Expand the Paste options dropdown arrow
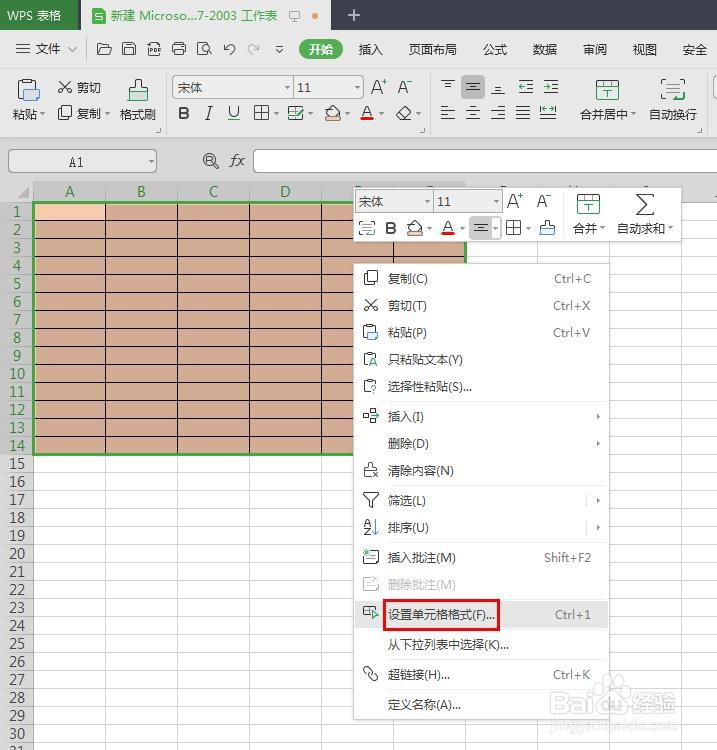Image resolution: width=717 pixels, height=750 pixels. point(43,114)
